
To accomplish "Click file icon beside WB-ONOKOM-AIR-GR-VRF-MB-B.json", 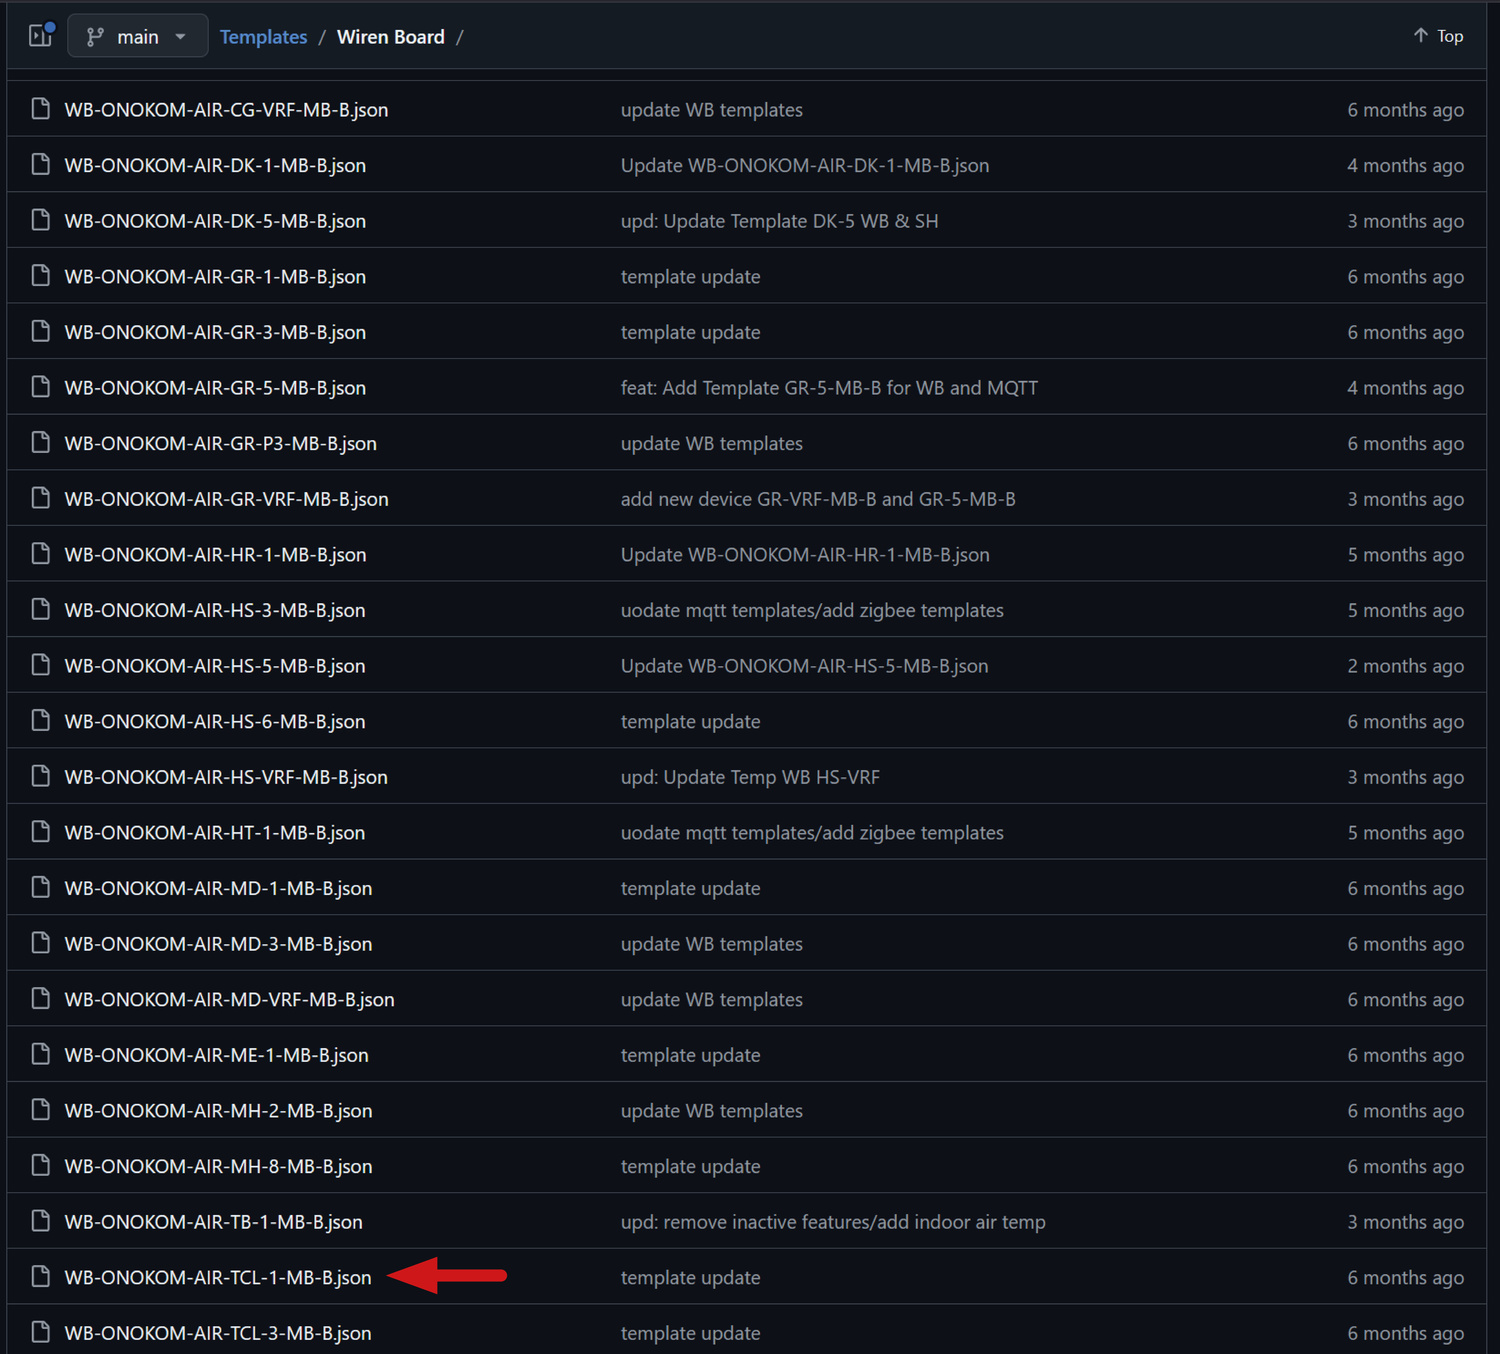I will click(41, 498).
